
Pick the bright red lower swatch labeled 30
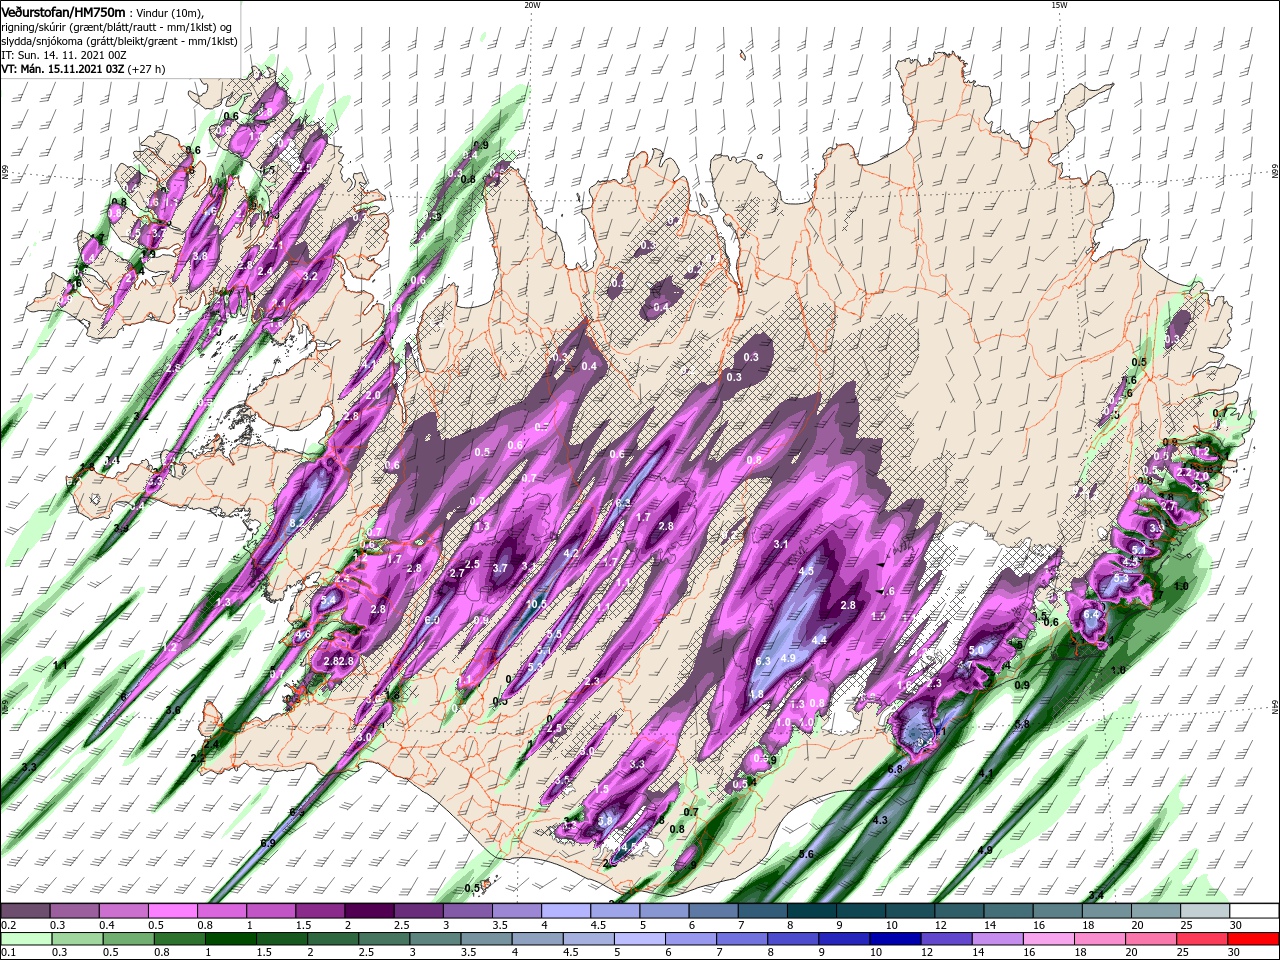[1254, 939]
